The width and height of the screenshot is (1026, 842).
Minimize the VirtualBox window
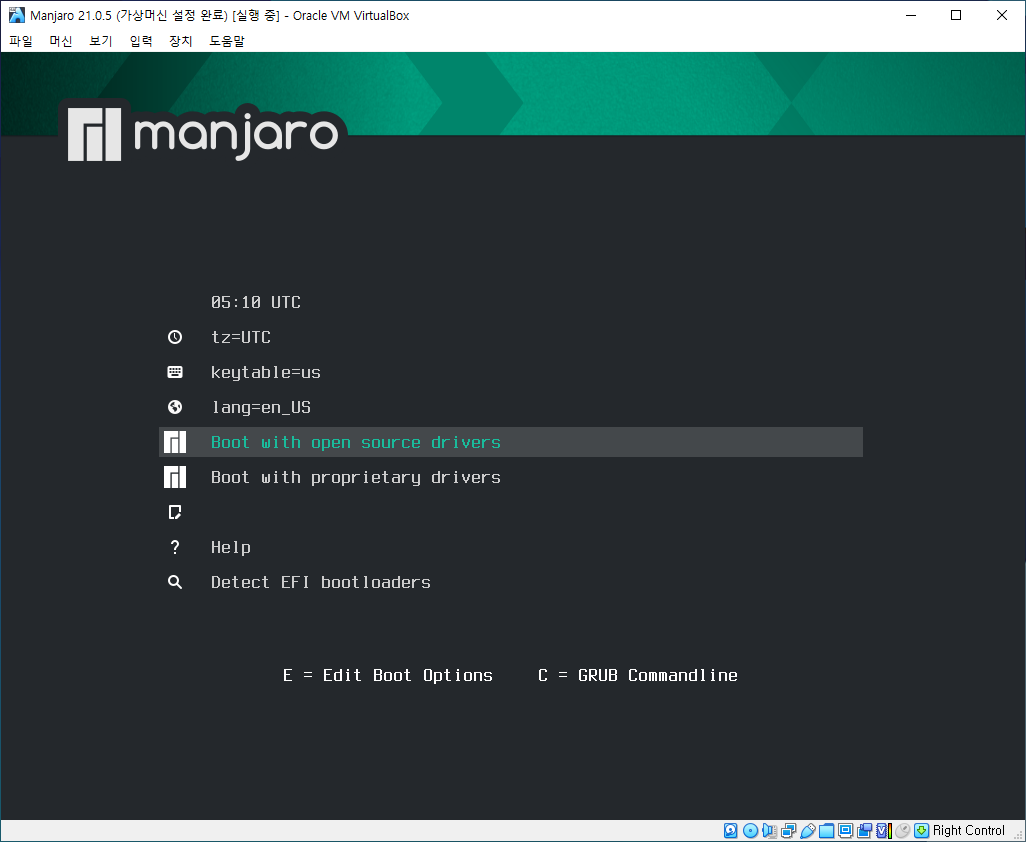[x=911, y=15]
